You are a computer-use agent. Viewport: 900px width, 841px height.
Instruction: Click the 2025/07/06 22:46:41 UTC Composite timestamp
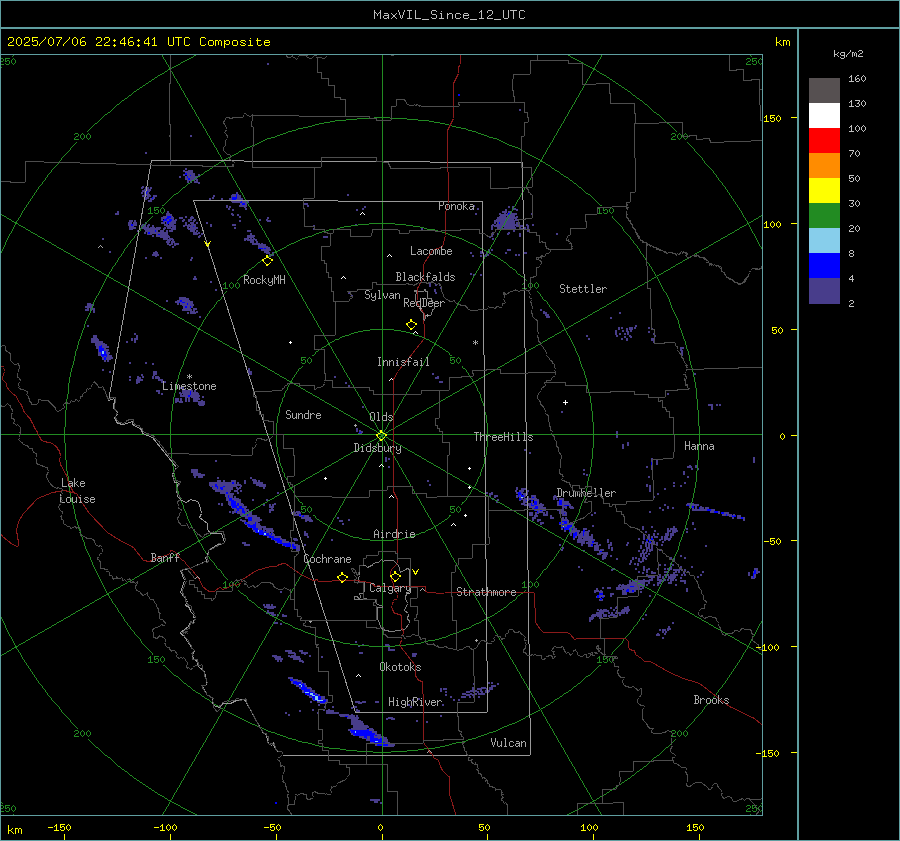[138, 42]
